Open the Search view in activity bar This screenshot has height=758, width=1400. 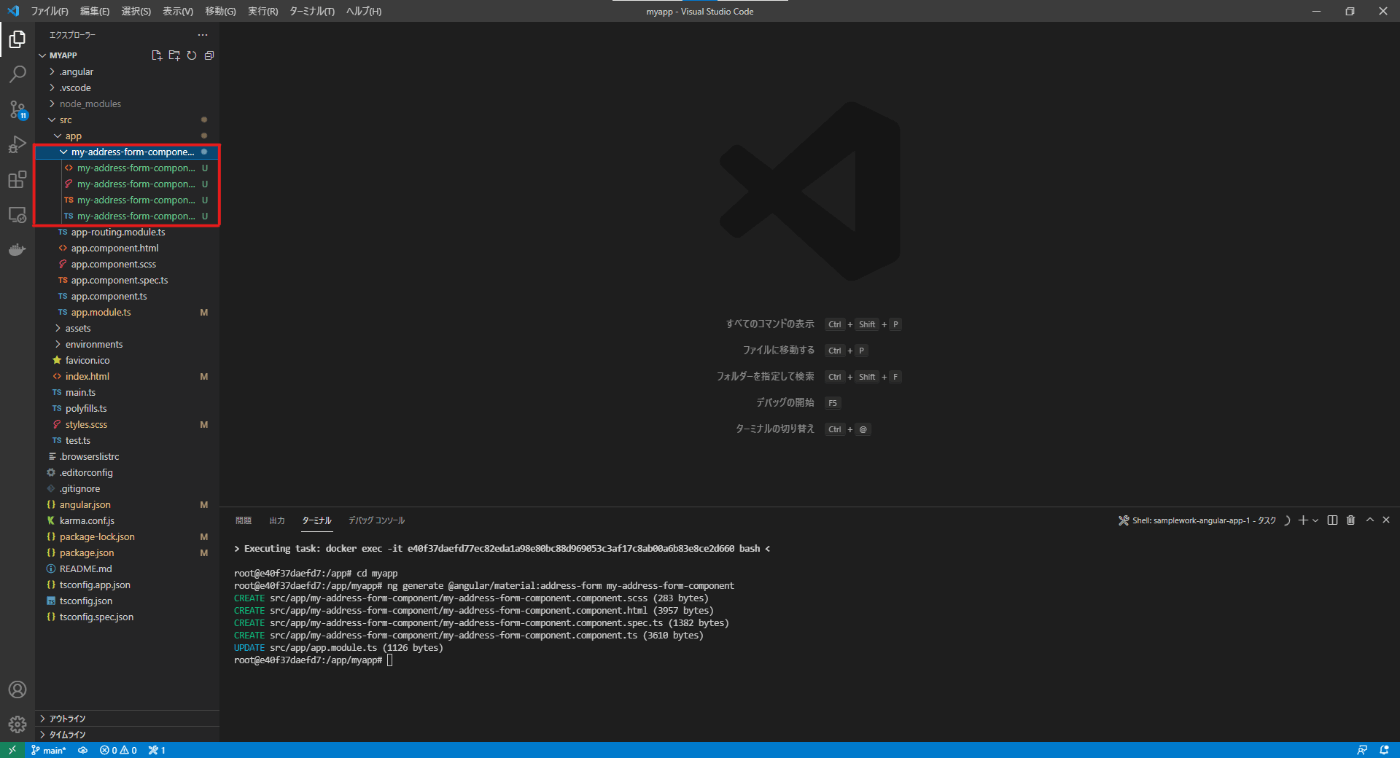17,75
